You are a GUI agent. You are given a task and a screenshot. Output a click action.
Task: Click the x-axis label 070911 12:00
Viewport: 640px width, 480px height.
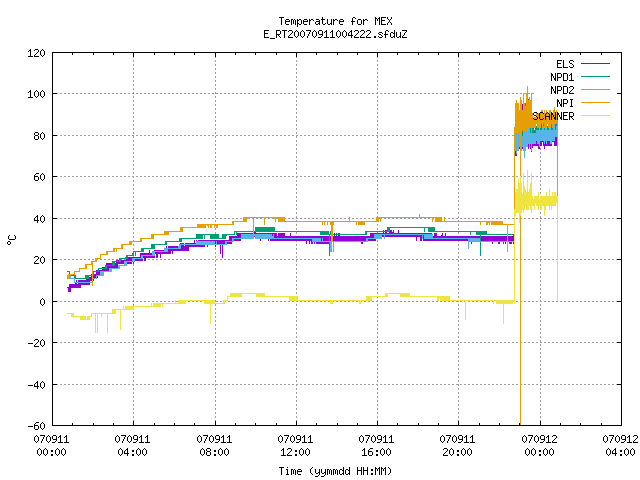295,446
